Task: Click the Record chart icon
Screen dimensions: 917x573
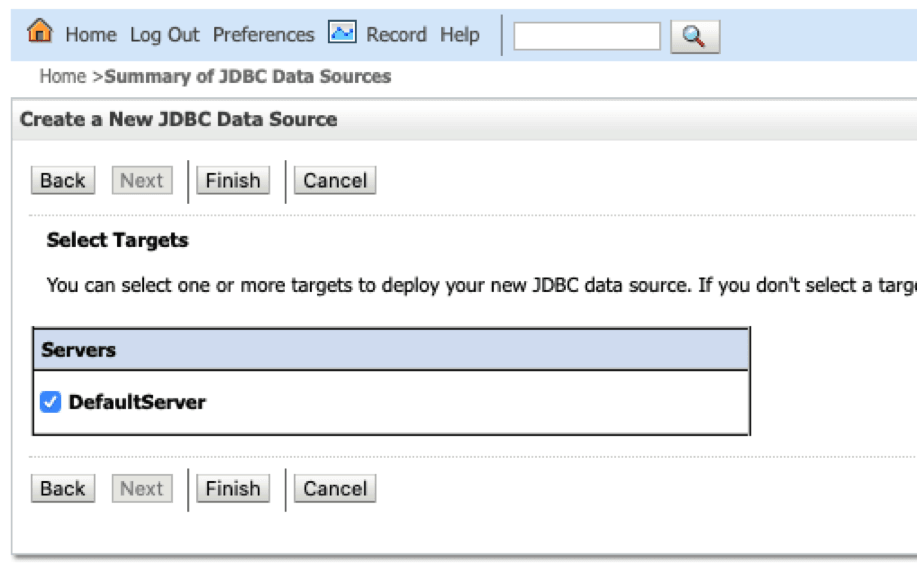Action: [x=342, y=32]
